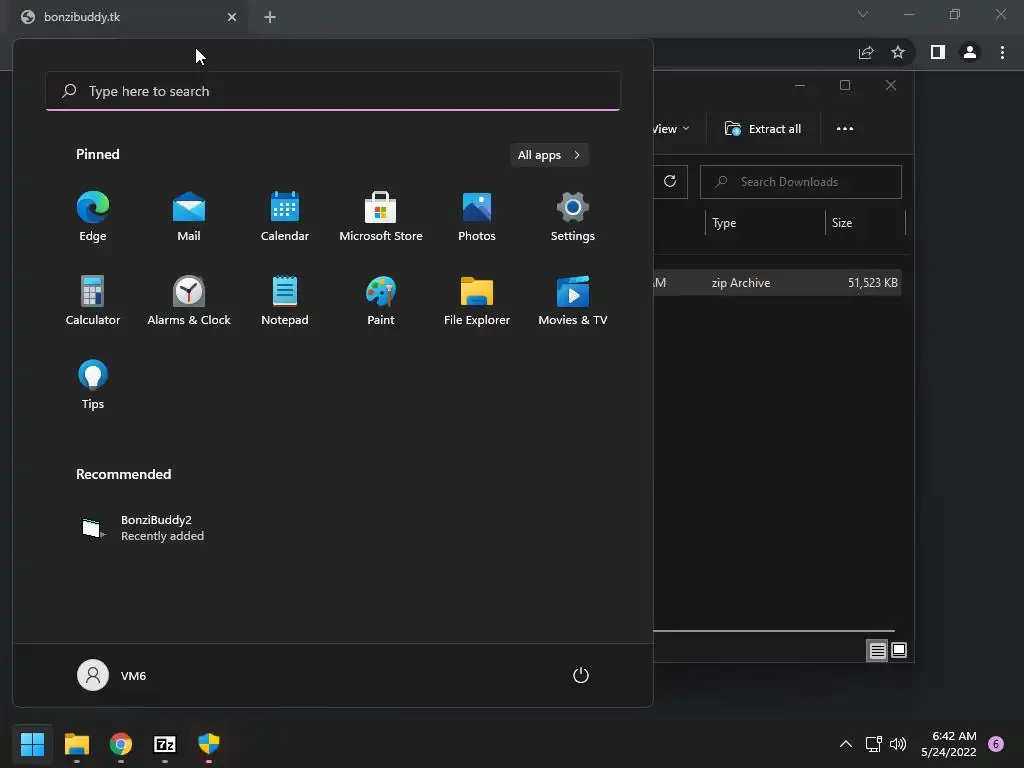Open Microsoft Store
This screenshot has width=1024, height=768.
click(381, 217)
